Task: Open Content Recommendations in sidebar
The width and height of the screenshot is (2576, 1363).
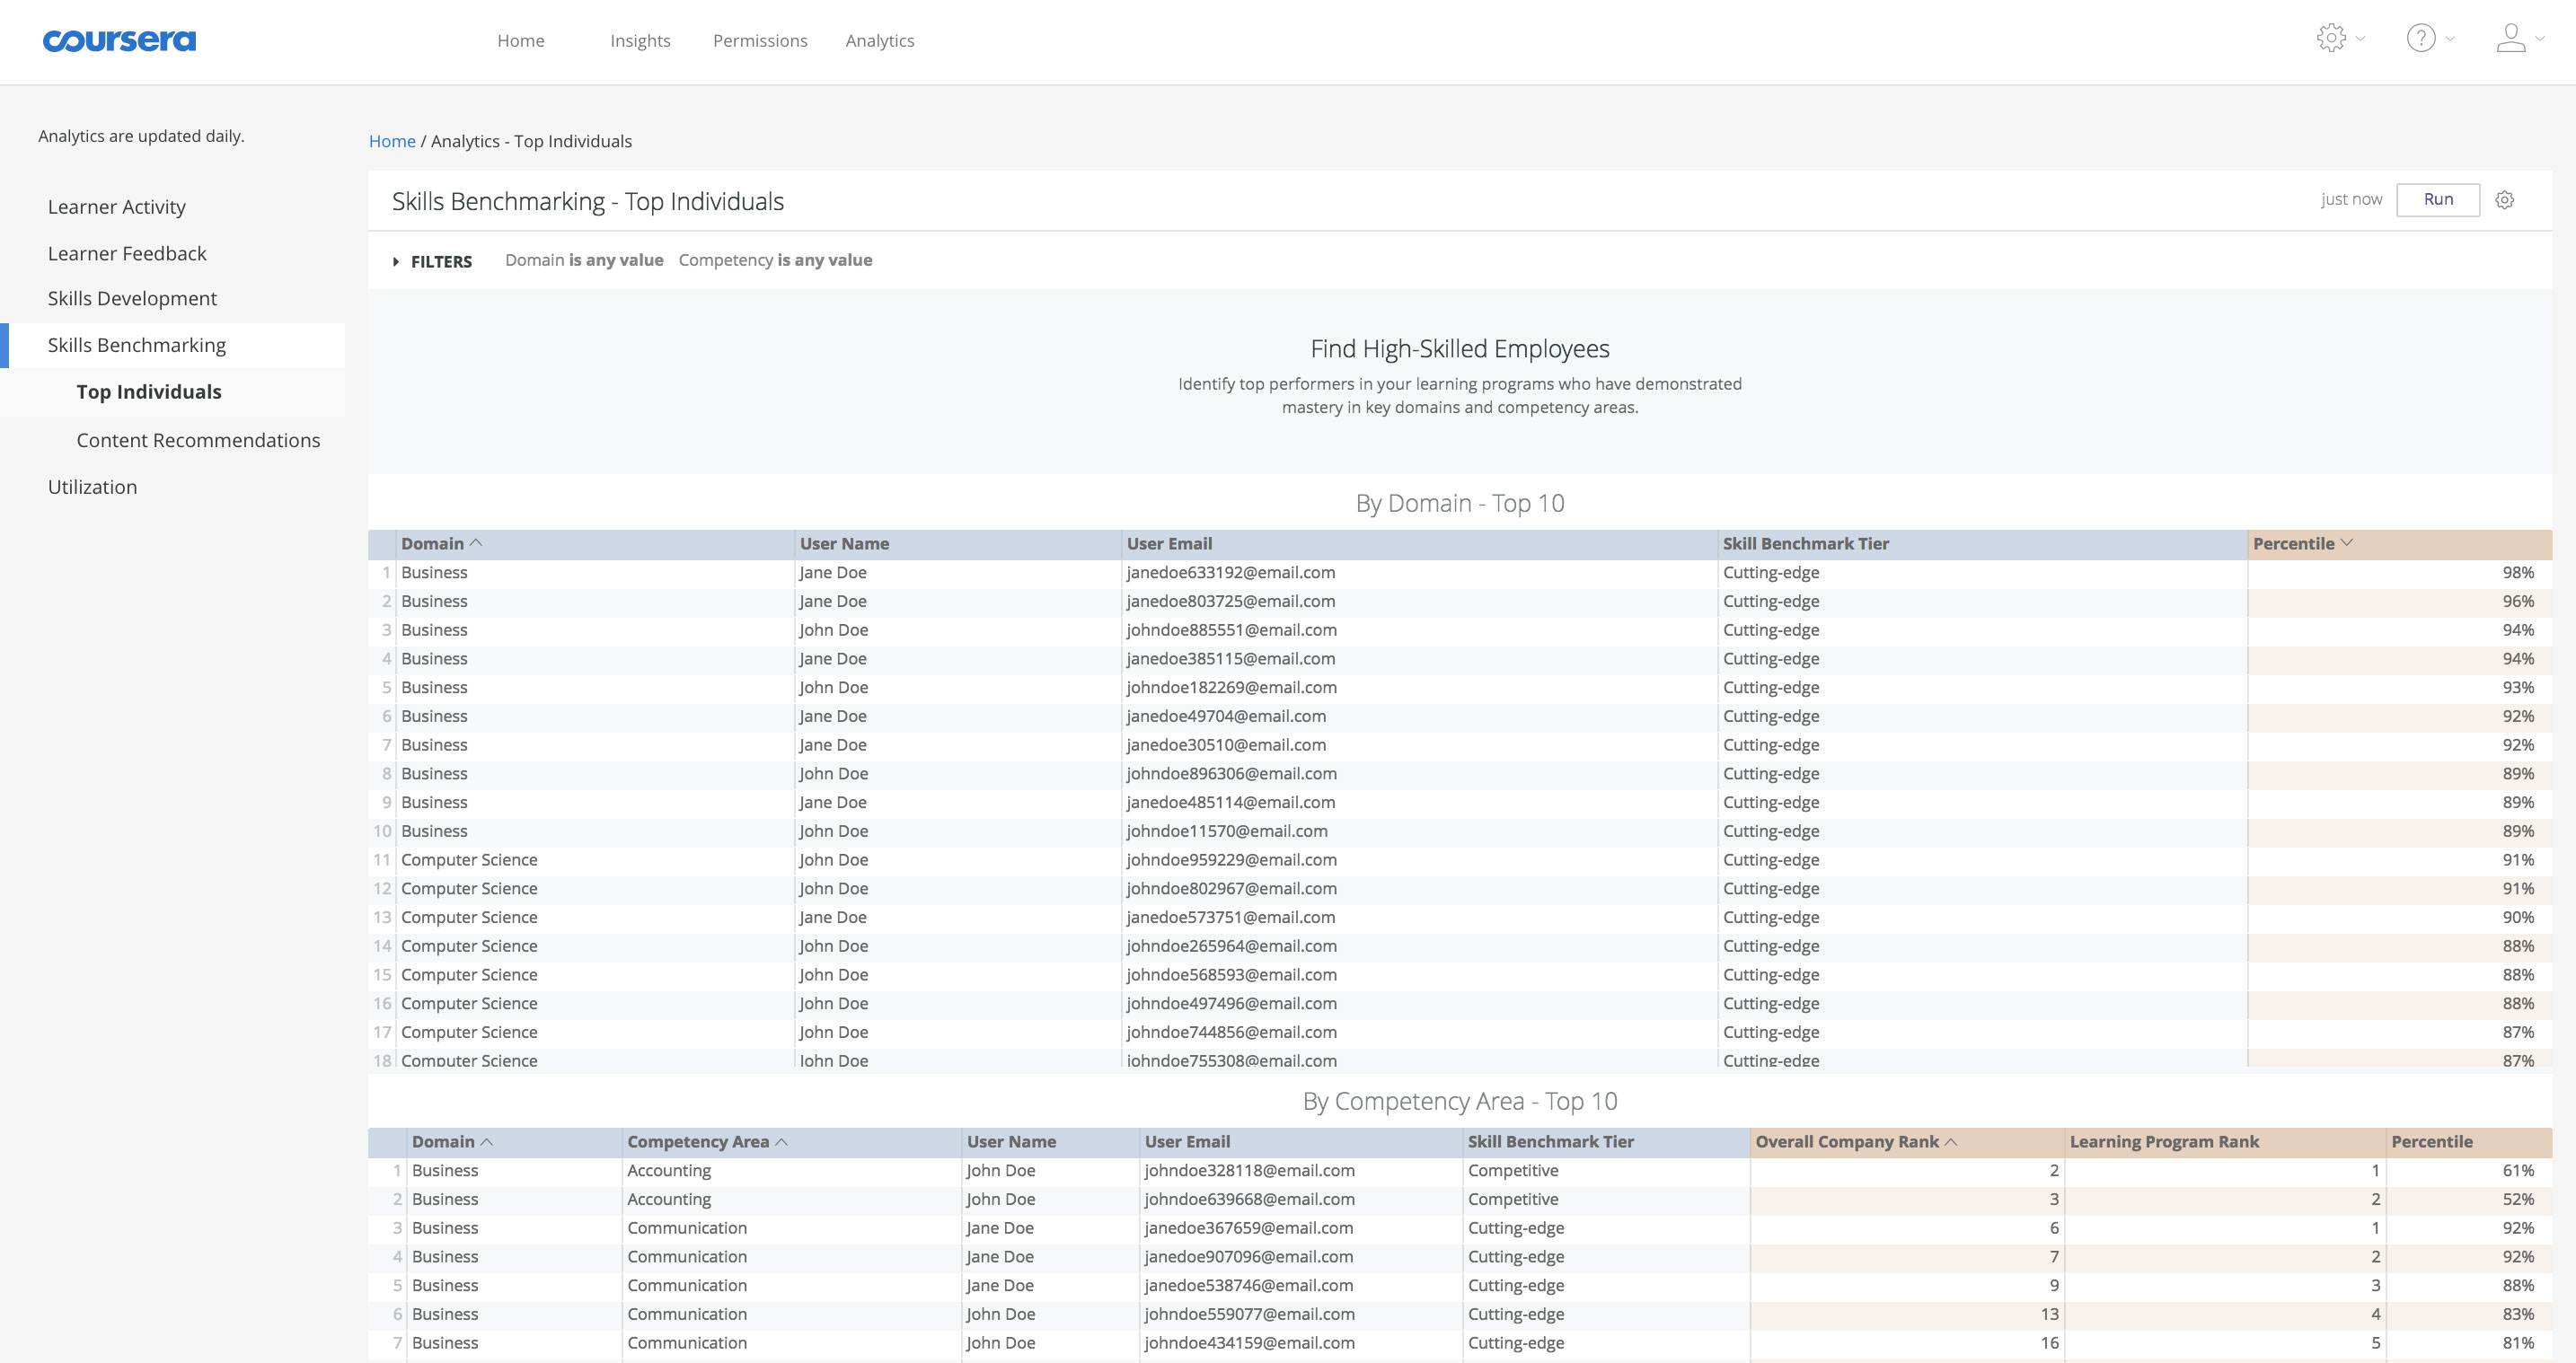Action: (198, 440)
